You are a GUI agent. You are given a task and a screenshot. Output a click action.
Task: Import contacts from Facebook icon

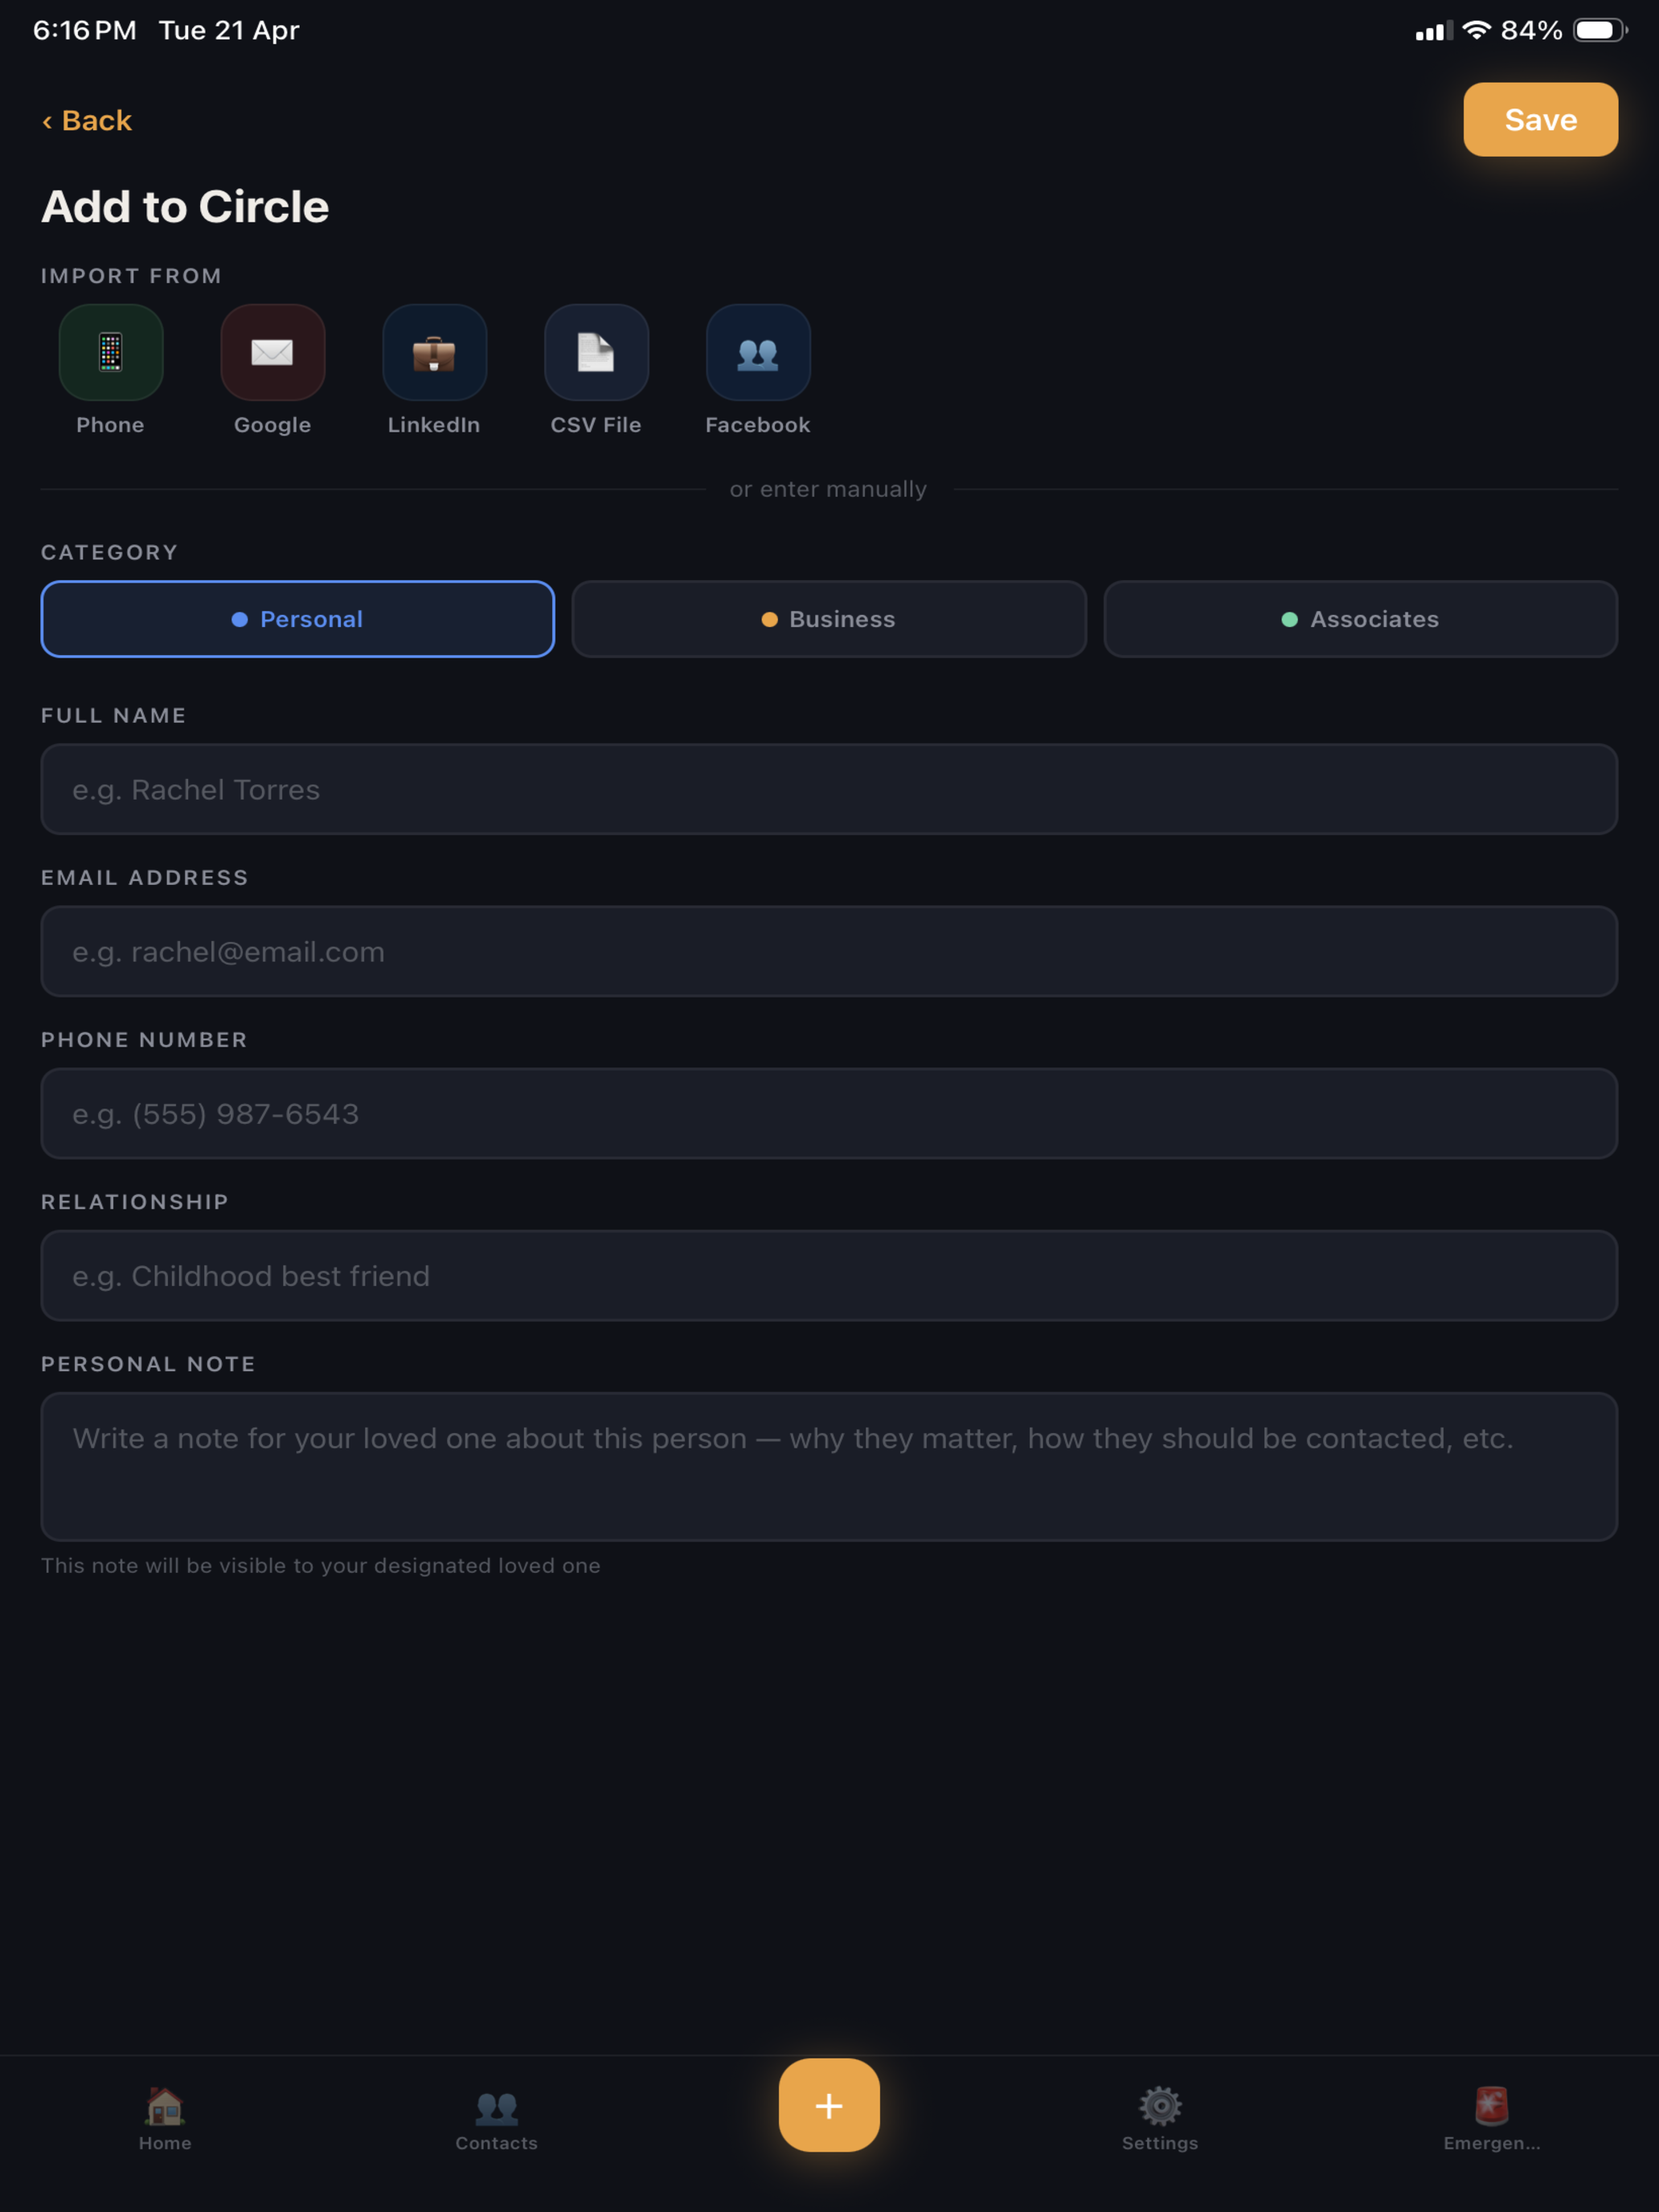coord(758,352)
